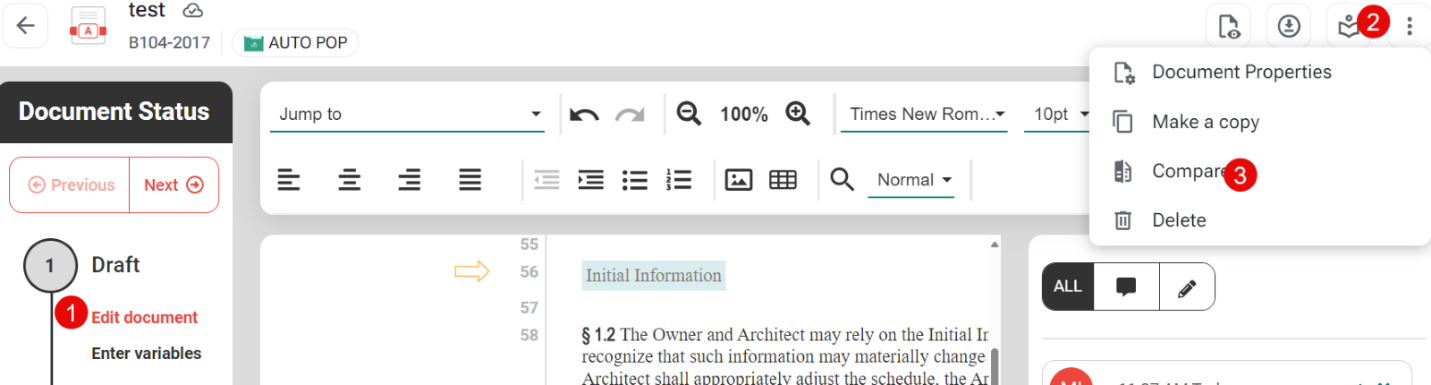Click the Next status button
This screenshot has height=385, width=1431.
(x=174, y=185)
